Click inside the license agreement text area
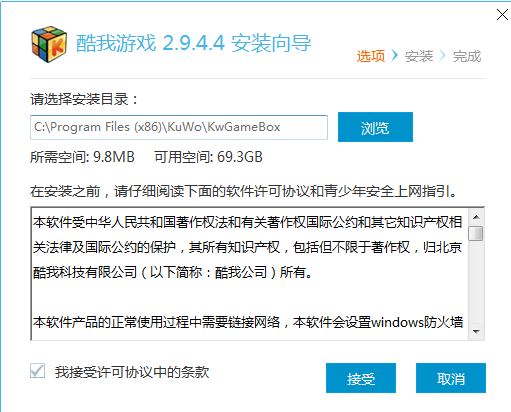 click(x=250, y=274)
